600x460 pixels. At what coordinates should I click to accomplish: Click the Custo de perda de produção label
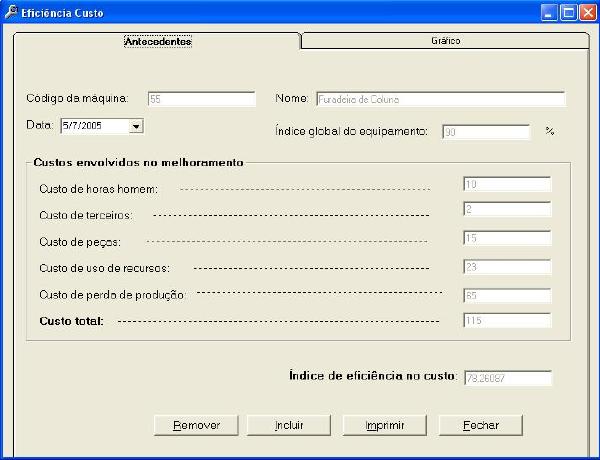(x=112, y=295)
